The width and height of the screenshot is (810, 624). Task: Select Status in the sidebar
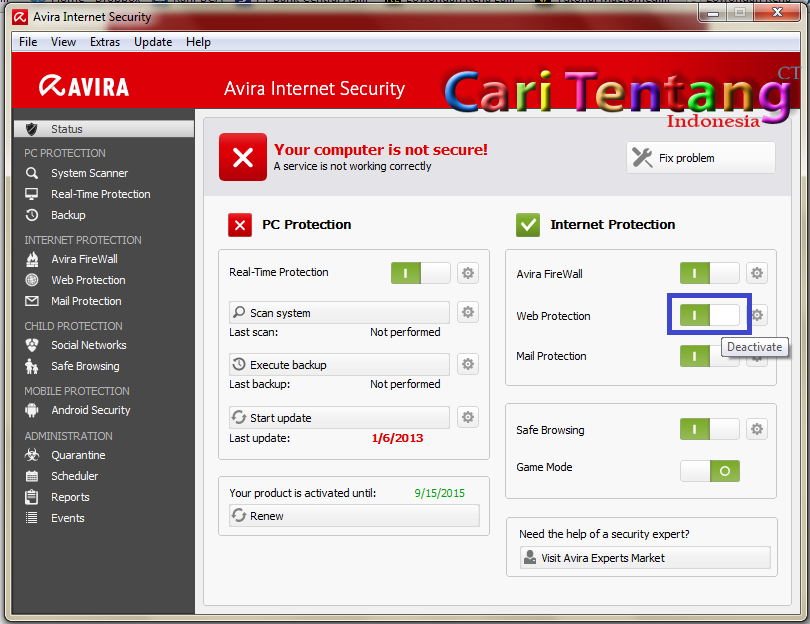point(104,129)
